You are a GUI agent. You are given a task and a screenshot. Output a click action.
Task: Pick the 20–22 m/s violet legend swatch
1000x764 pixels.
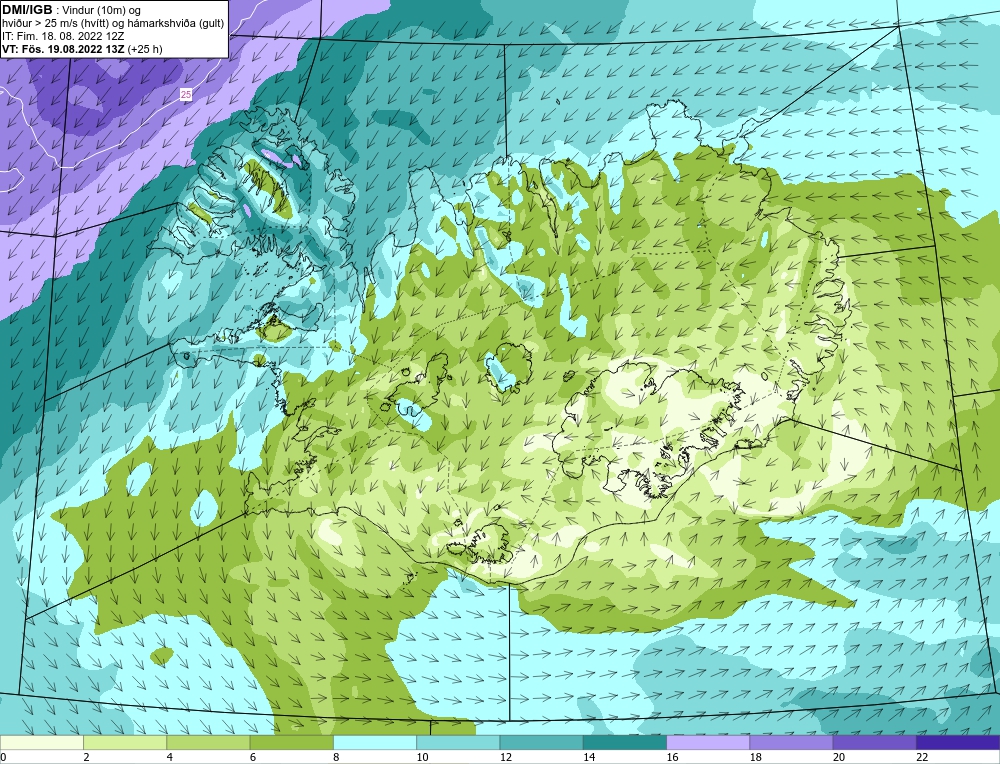pos(874,742)
